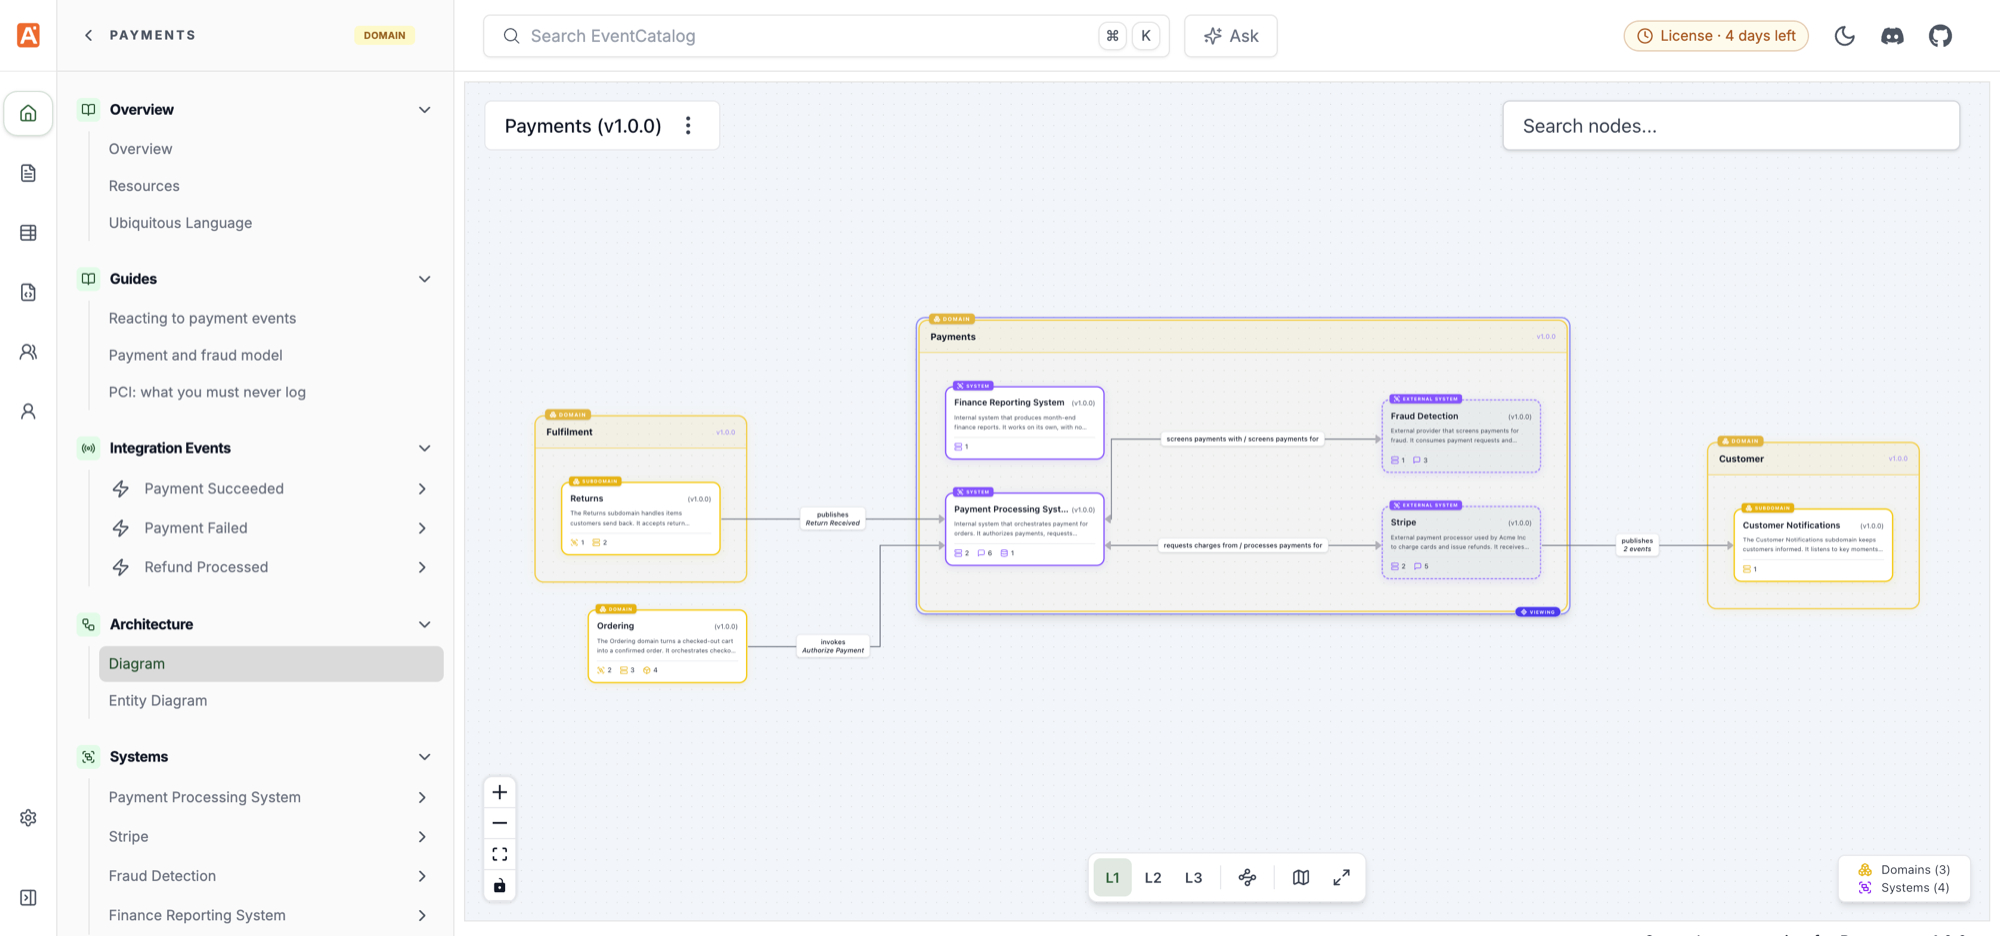This screenshot has height=936, width=2000.
Task: Open the table view icon in left rail
Action: click(x=28, y=233)
